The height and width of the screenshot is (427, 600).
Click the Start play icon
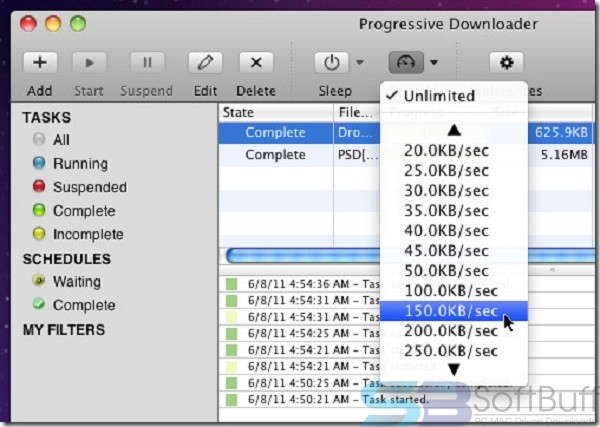tap(89, 62)
